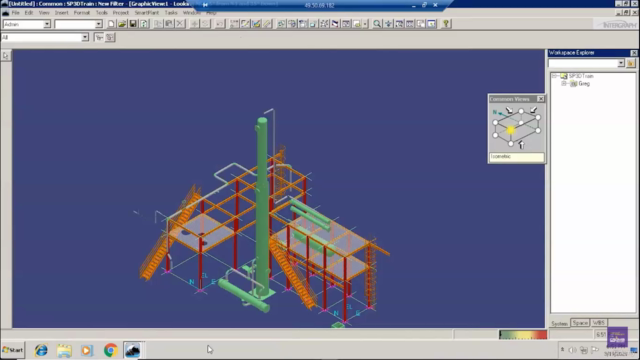Image resolution: width=640 pixels, height=360 pixels.
Task: Click the Isometric view name field
Action: (516, 157)
